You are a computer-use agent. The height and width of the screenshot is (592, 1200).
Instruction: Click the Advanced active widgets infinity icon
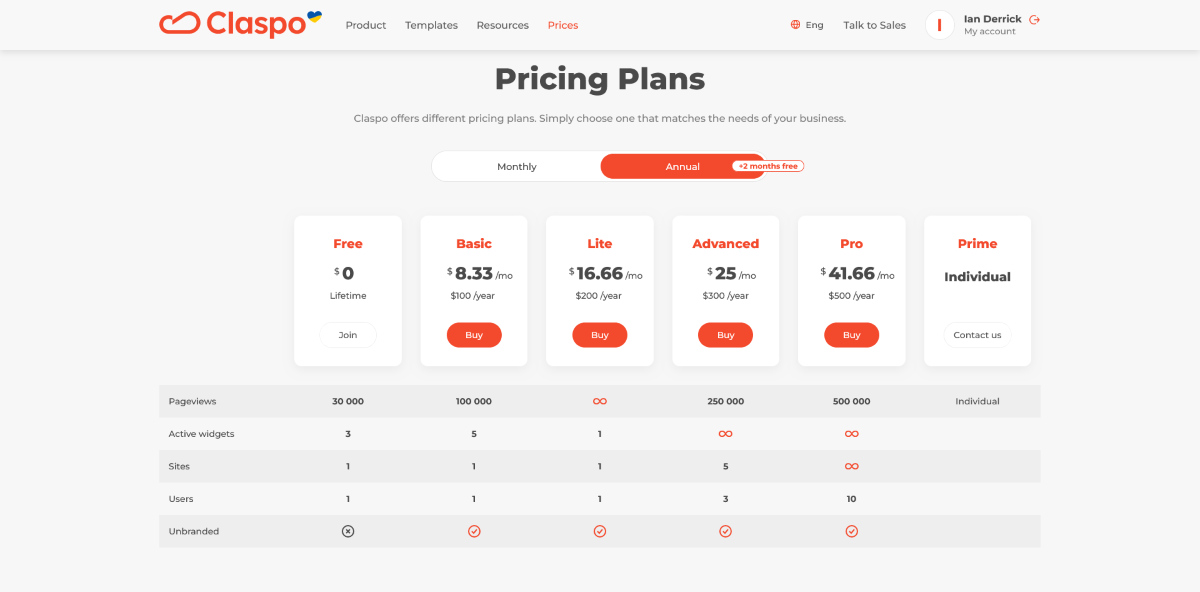(726, 434)
